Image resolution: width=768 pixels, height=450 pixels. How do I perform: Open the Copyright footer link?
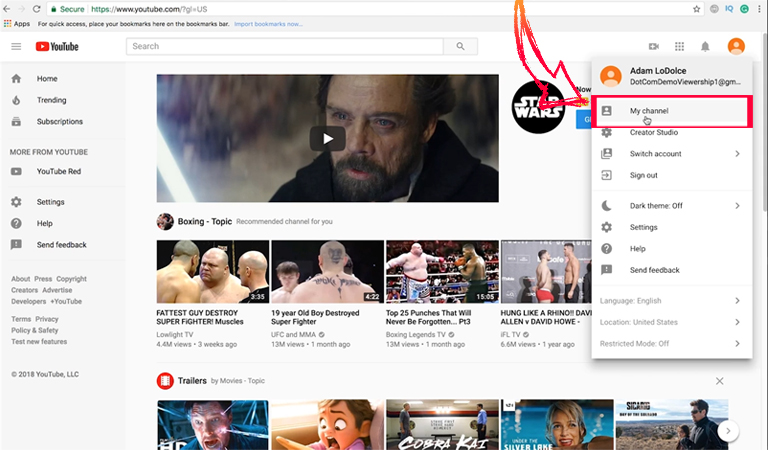click(x=72, y=279)
